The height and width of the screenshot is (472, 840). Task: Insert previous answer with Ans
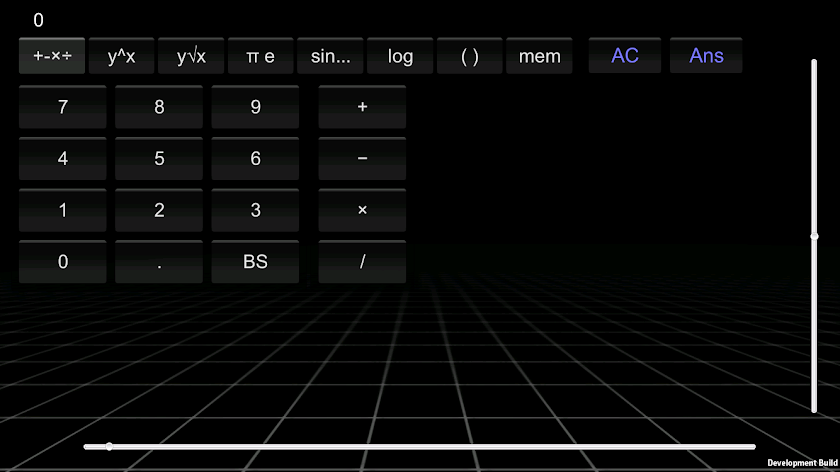(706, 56)
